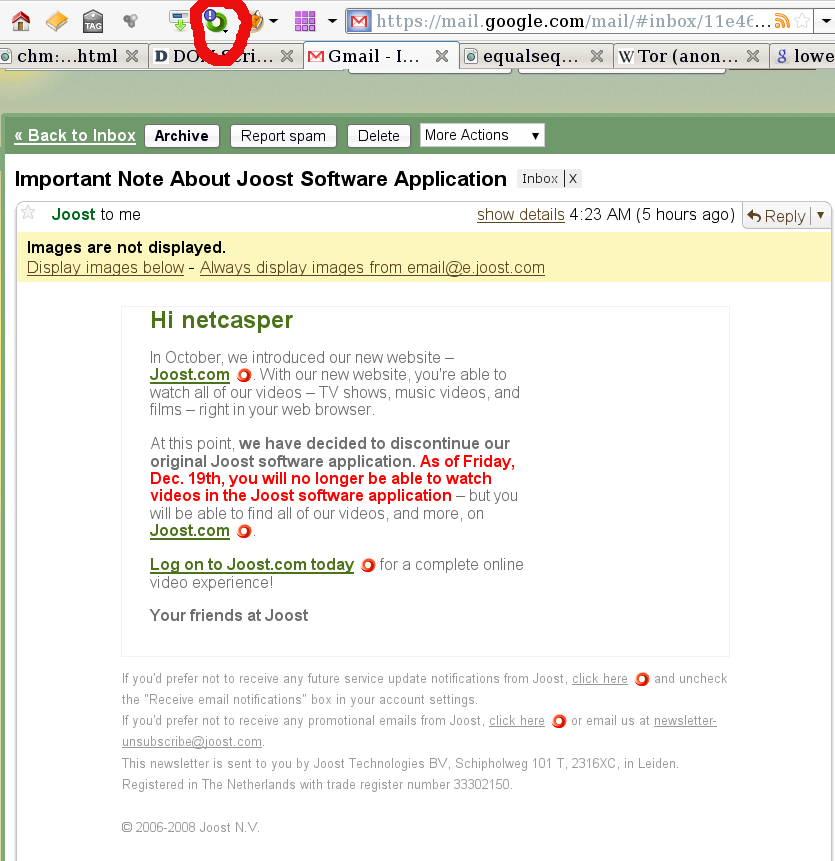Open the downloads icon with green arrow
This screenshot has height=861, width=835.
pos(179,21)
